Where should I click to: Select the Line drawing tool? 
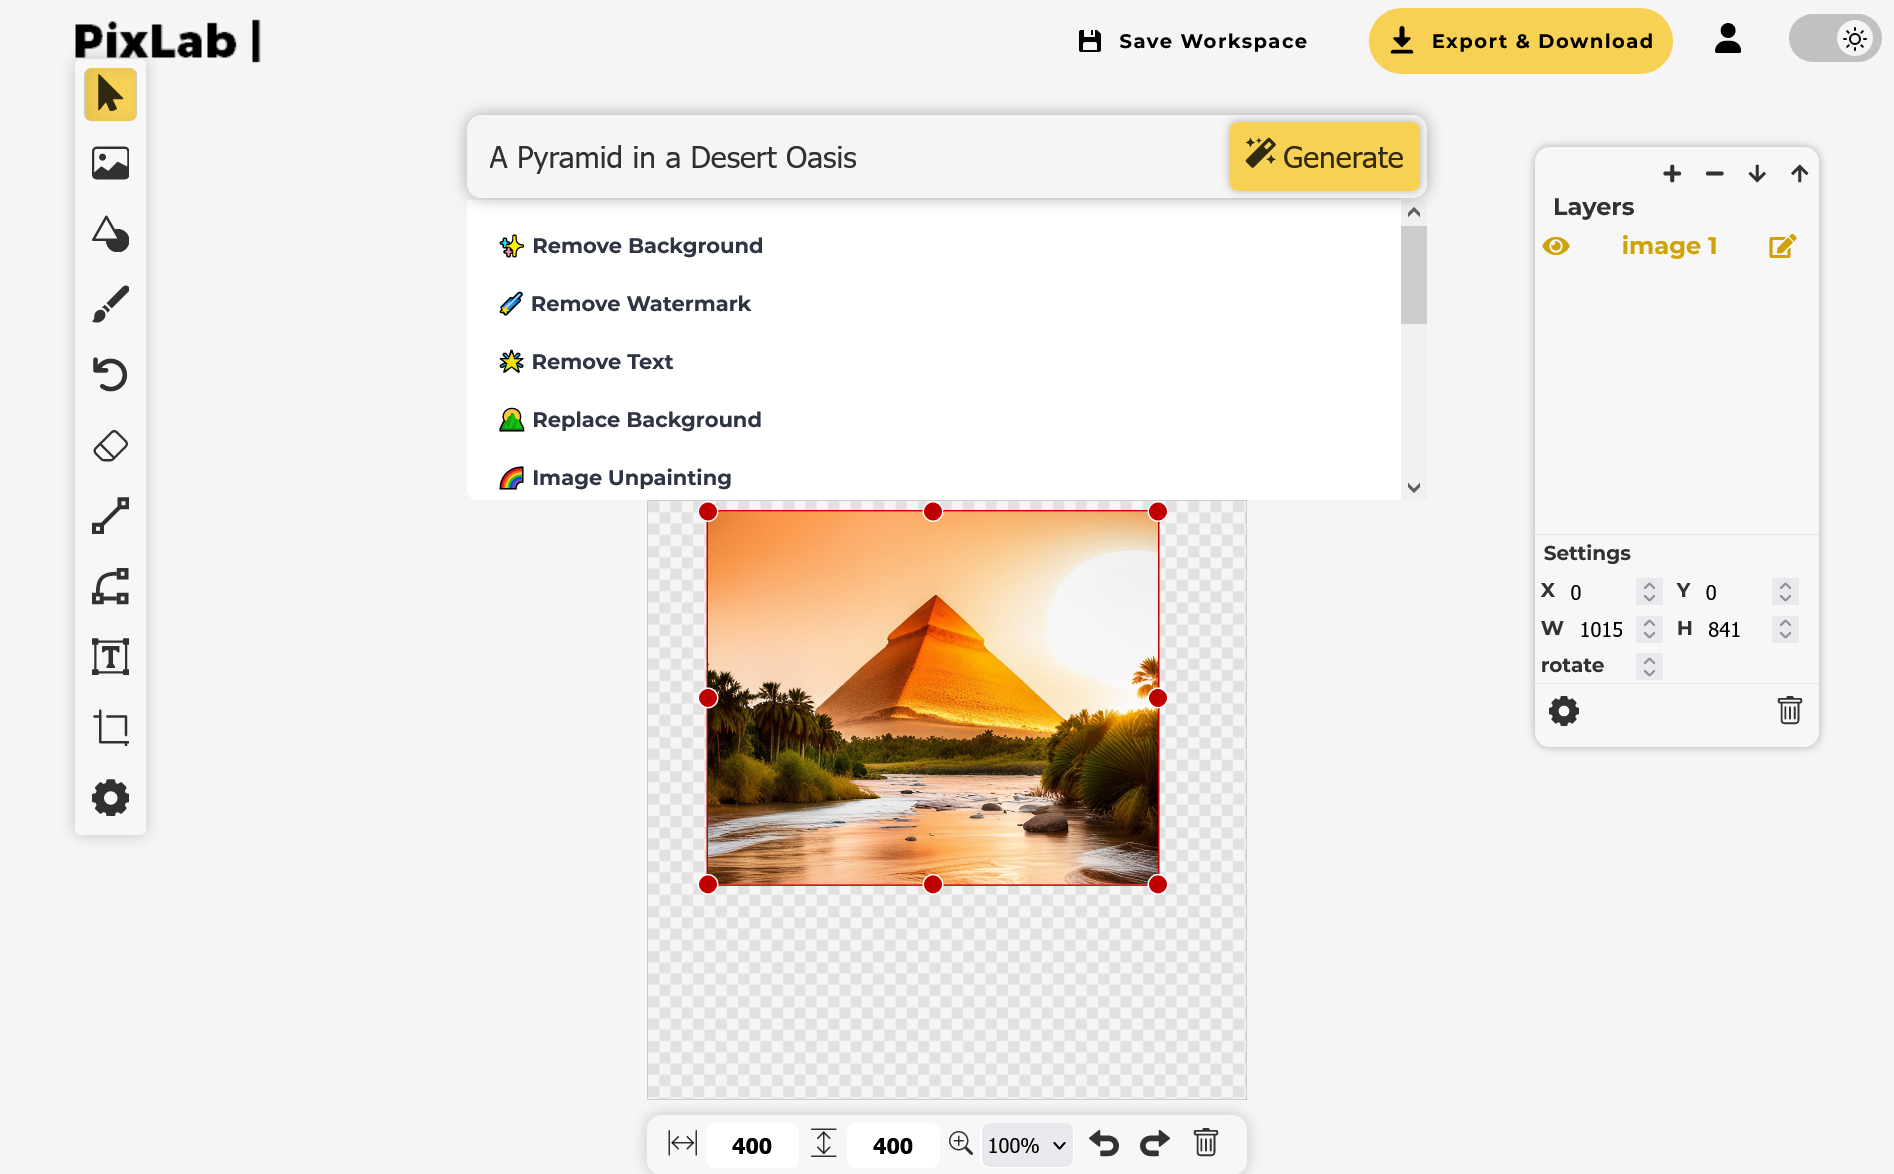click(x=110, y=516)
